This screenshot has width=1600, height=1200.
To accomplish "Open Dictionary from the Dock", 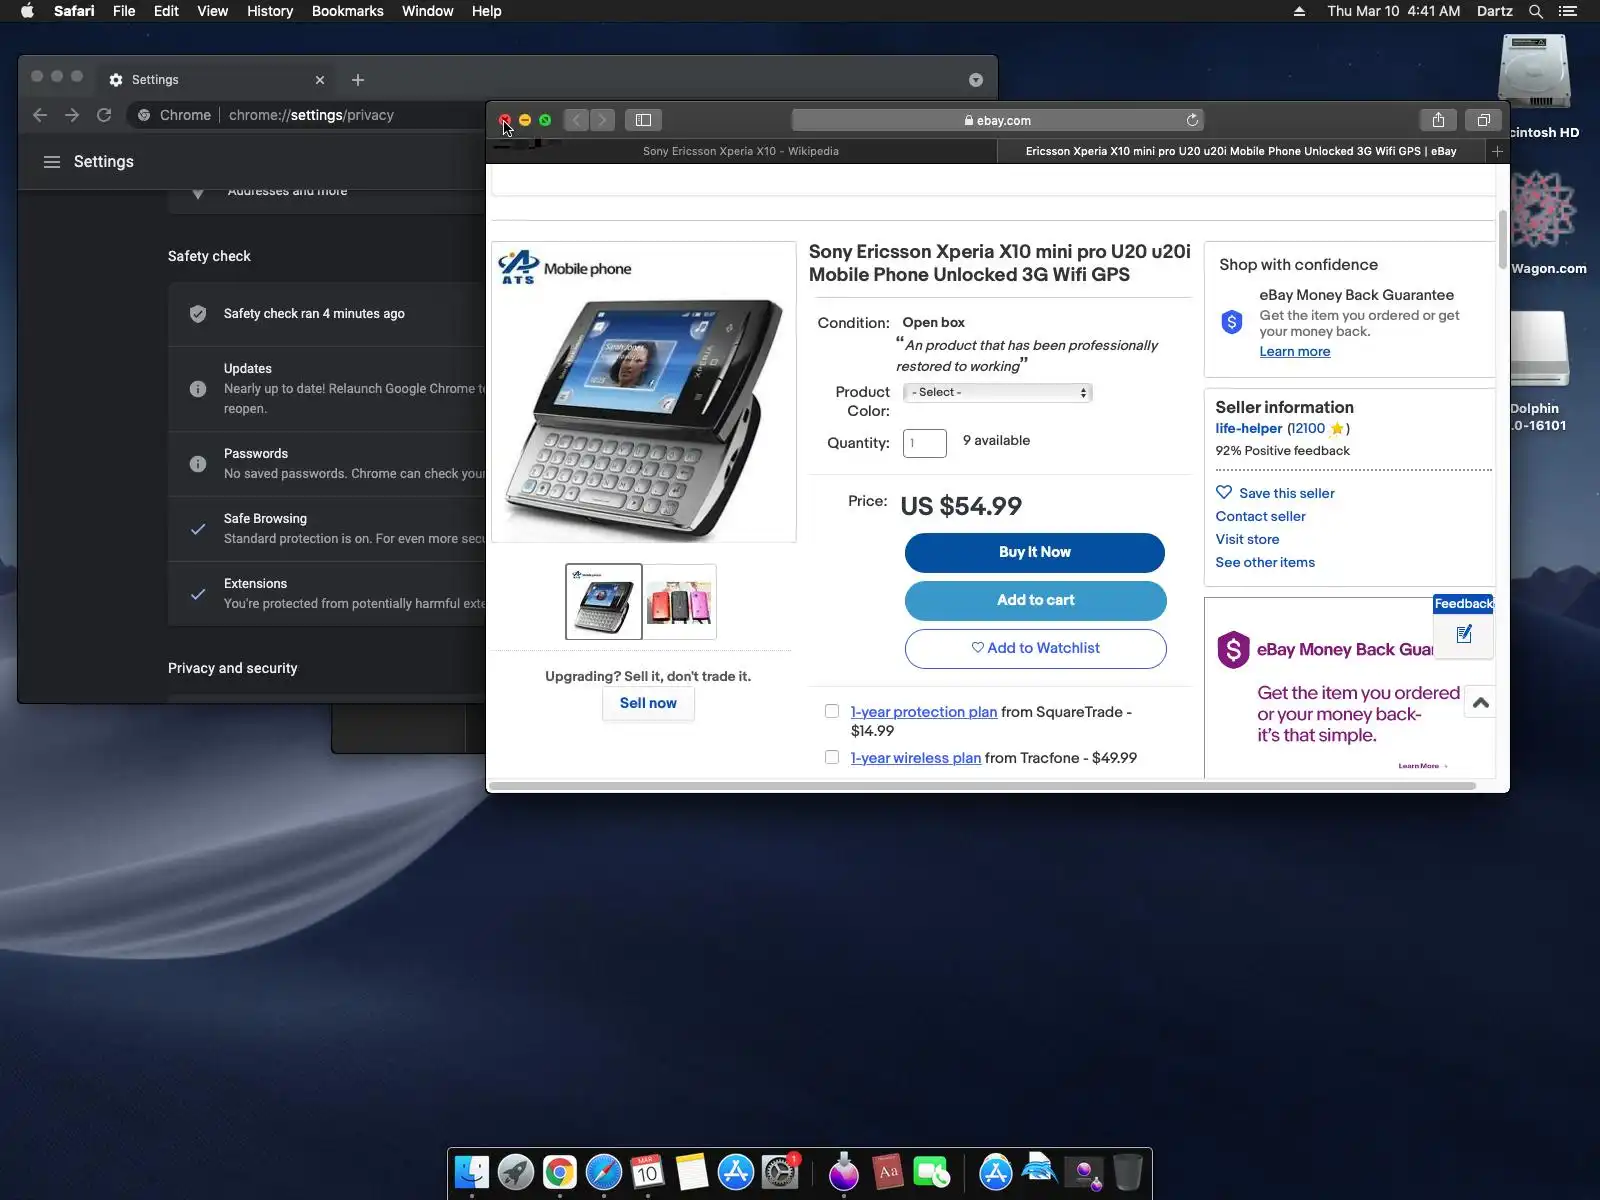I will click(x=888, y=1172).
